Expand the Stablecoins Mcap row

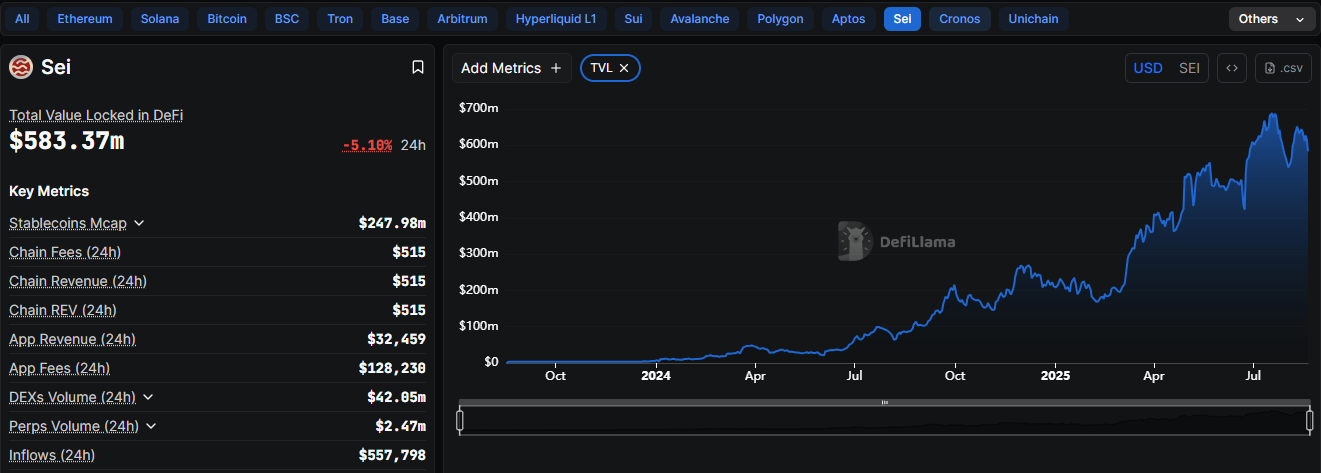tap(139, 223)
